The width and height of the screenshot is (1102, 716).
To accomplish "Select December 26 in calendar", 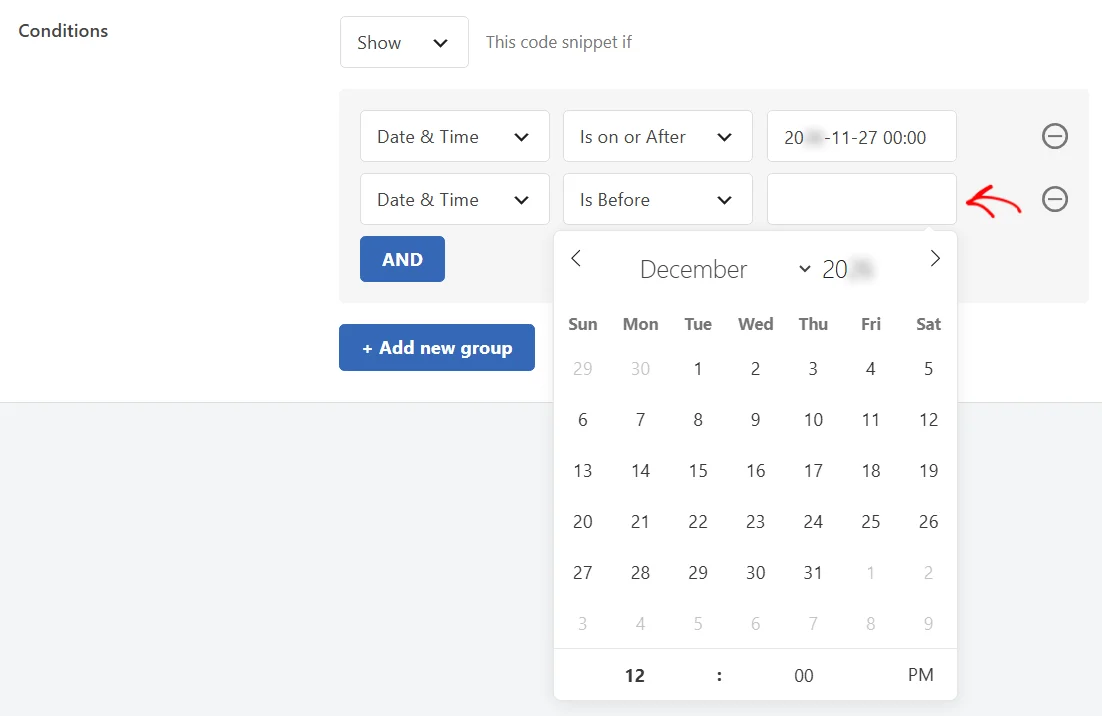I will (928, 522).
